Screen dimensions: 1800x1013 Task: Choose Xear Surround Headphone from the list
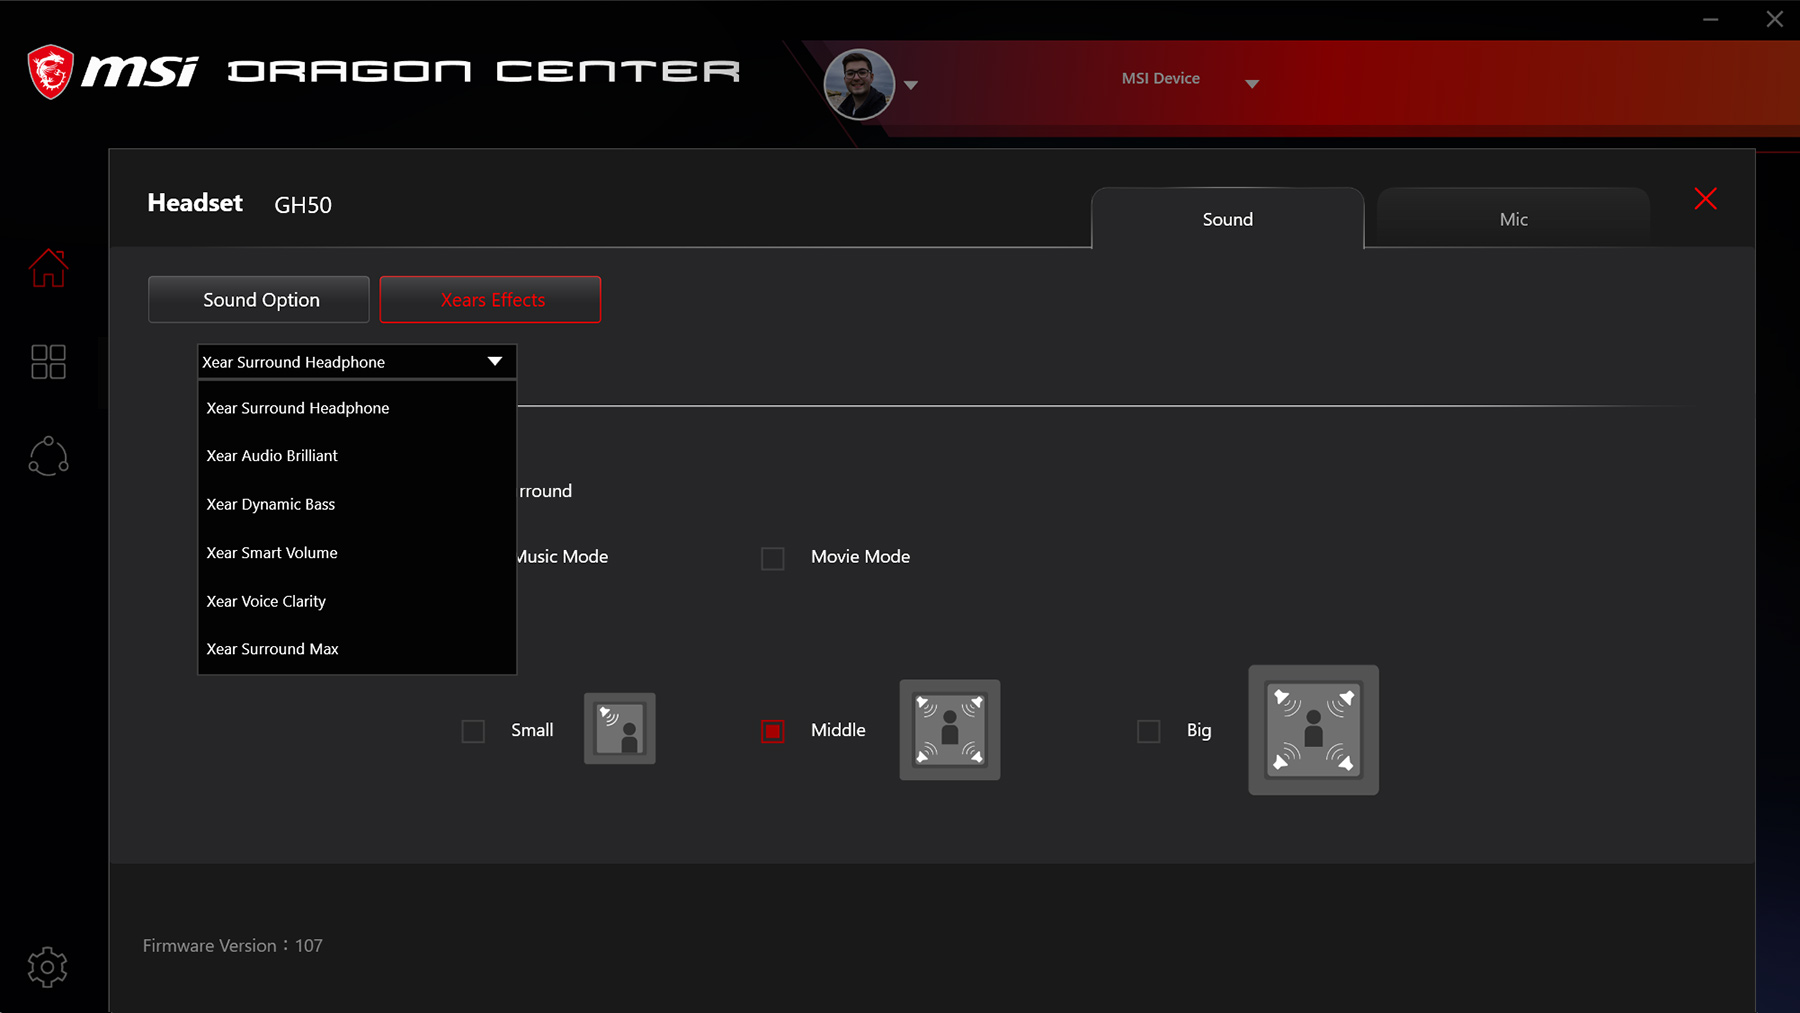(357, 408)
